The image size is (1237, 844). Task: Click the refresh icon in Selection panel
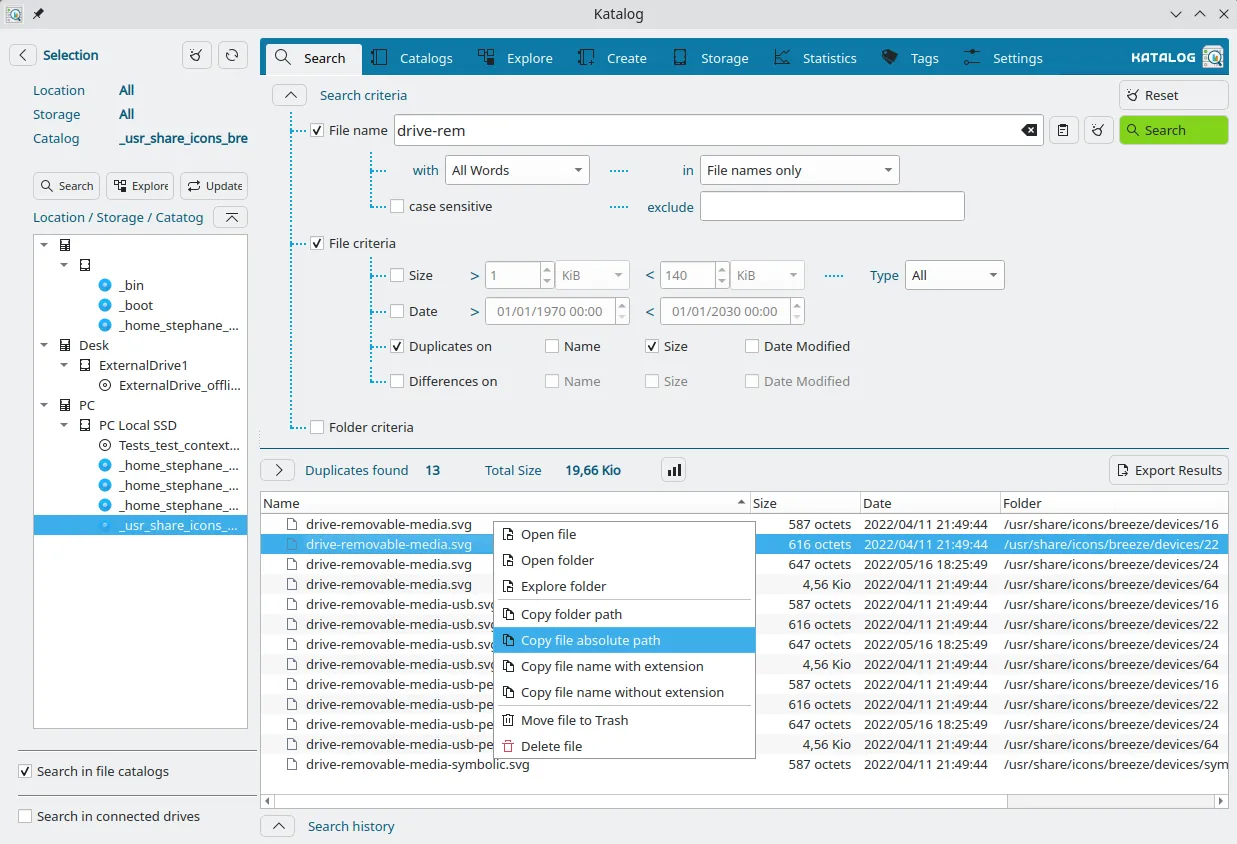click(x=232, y=55)
